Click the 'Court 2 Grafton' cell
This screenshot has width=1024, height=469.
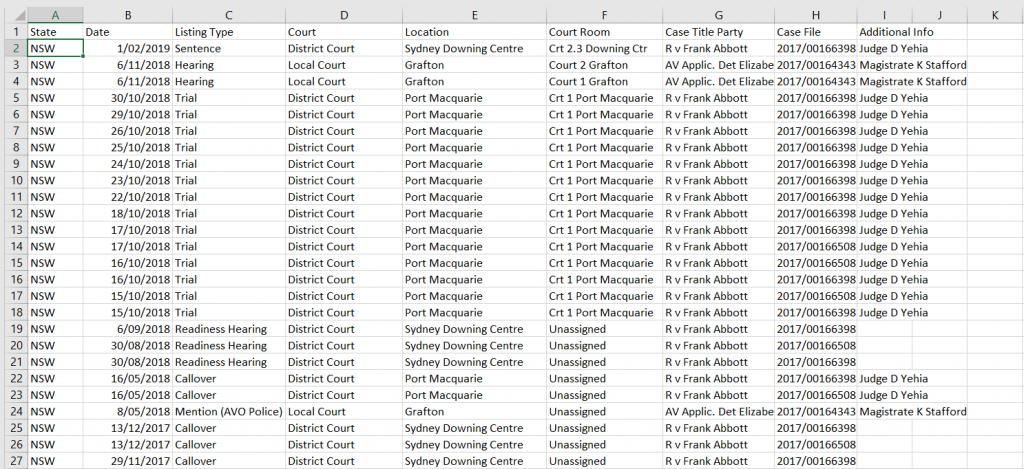[x=603, y=65]
